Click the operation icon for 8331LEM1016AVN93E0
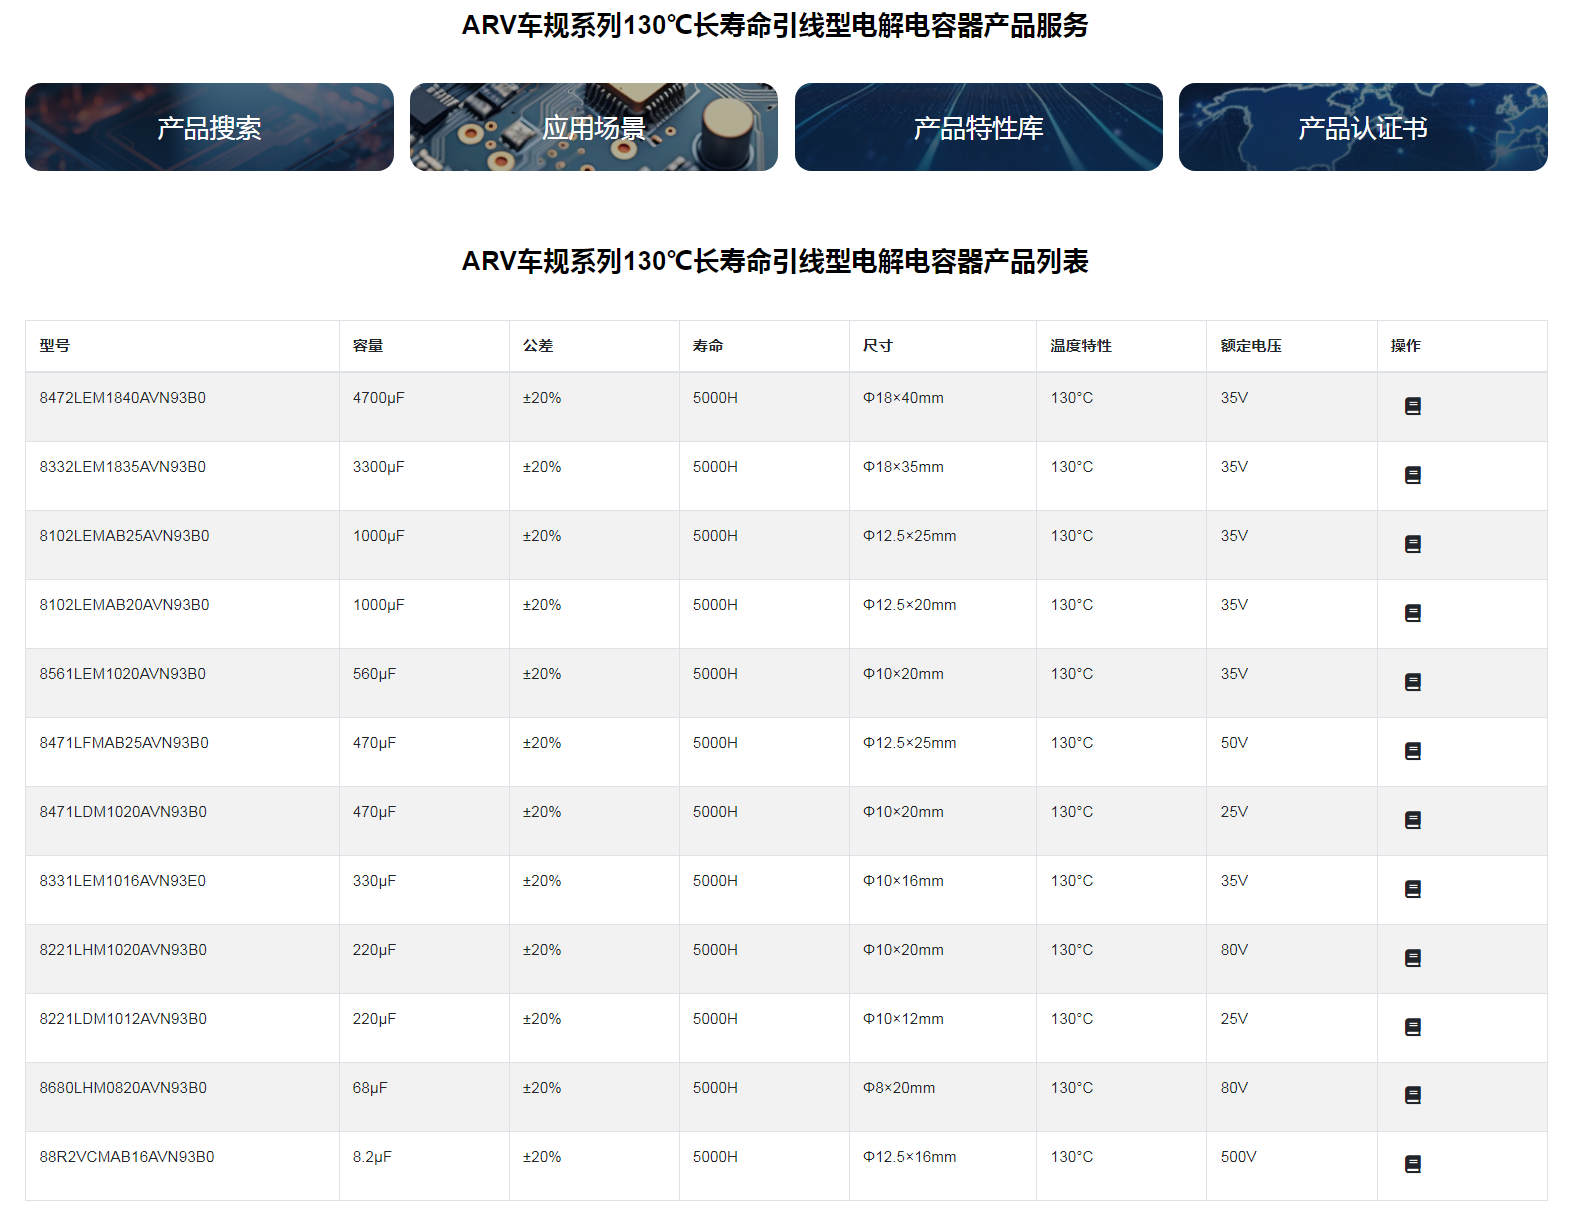This screenshot has width=1578, height=1213. (1412, 889)
